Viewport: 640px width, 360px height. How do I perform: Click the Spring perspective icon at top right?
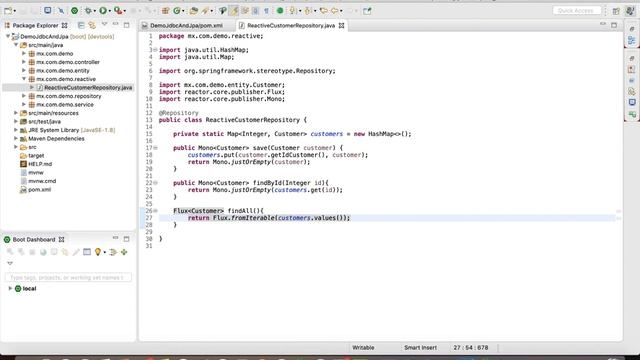630,11
